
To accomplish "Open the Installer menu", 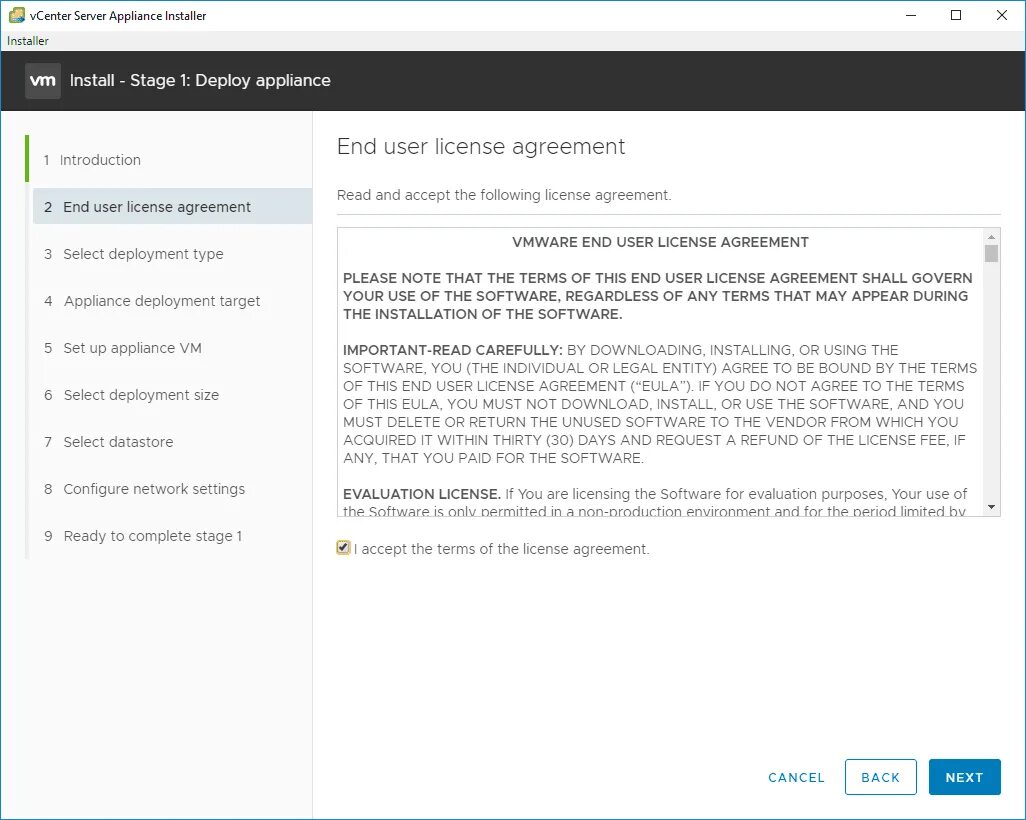I will pos(28,41).
